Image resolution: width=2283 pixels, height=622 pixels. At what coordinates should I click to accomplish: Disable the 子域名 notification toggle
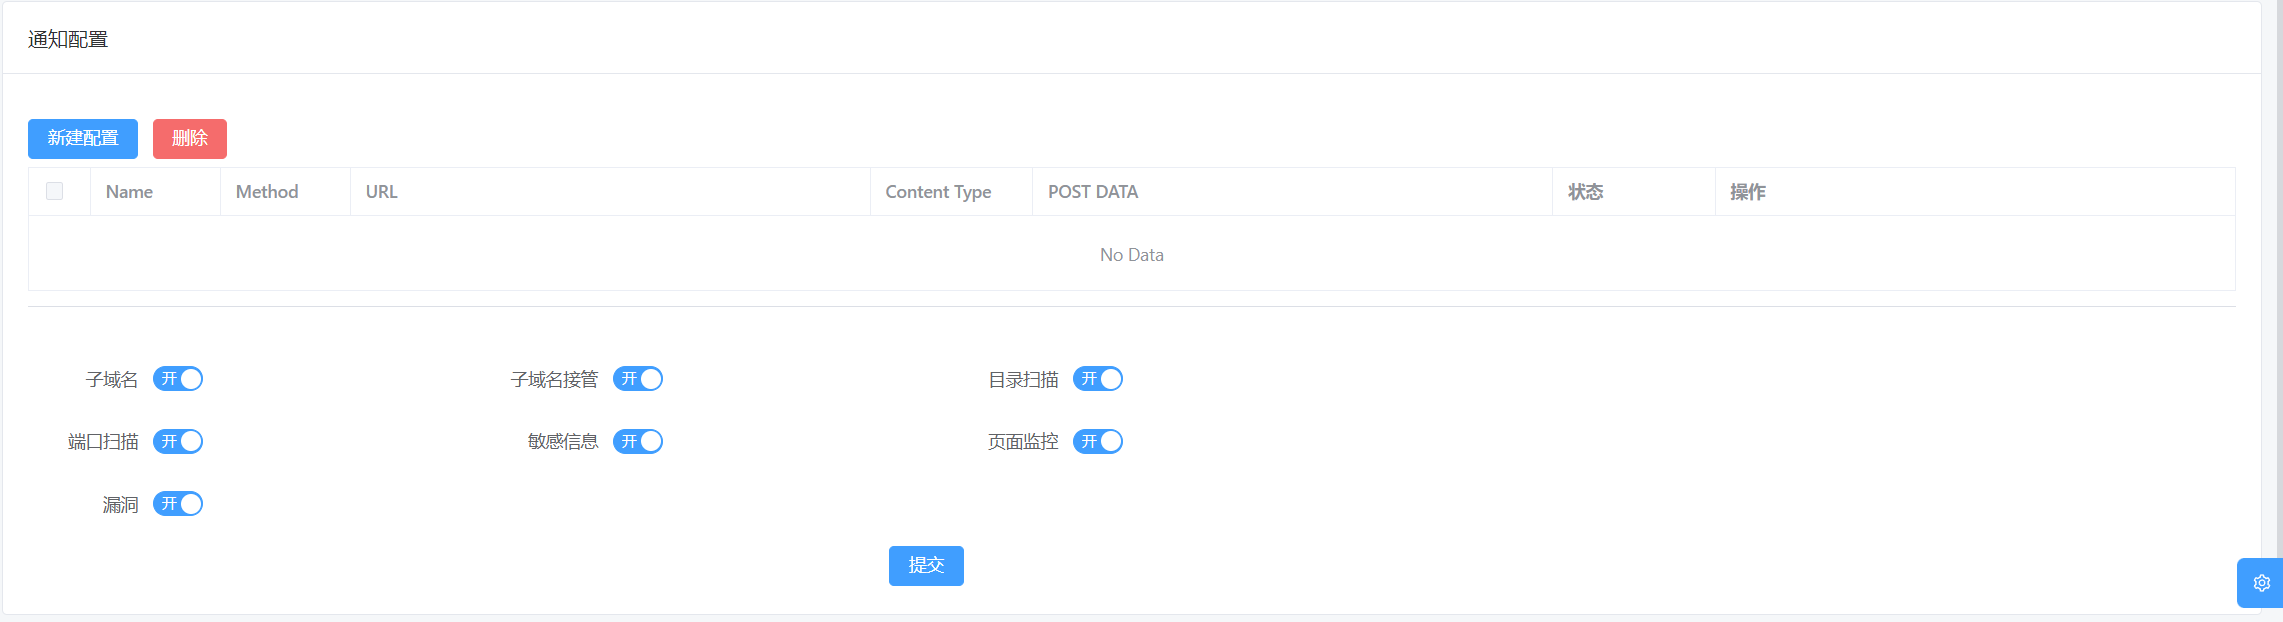click(x=178, y=378)
